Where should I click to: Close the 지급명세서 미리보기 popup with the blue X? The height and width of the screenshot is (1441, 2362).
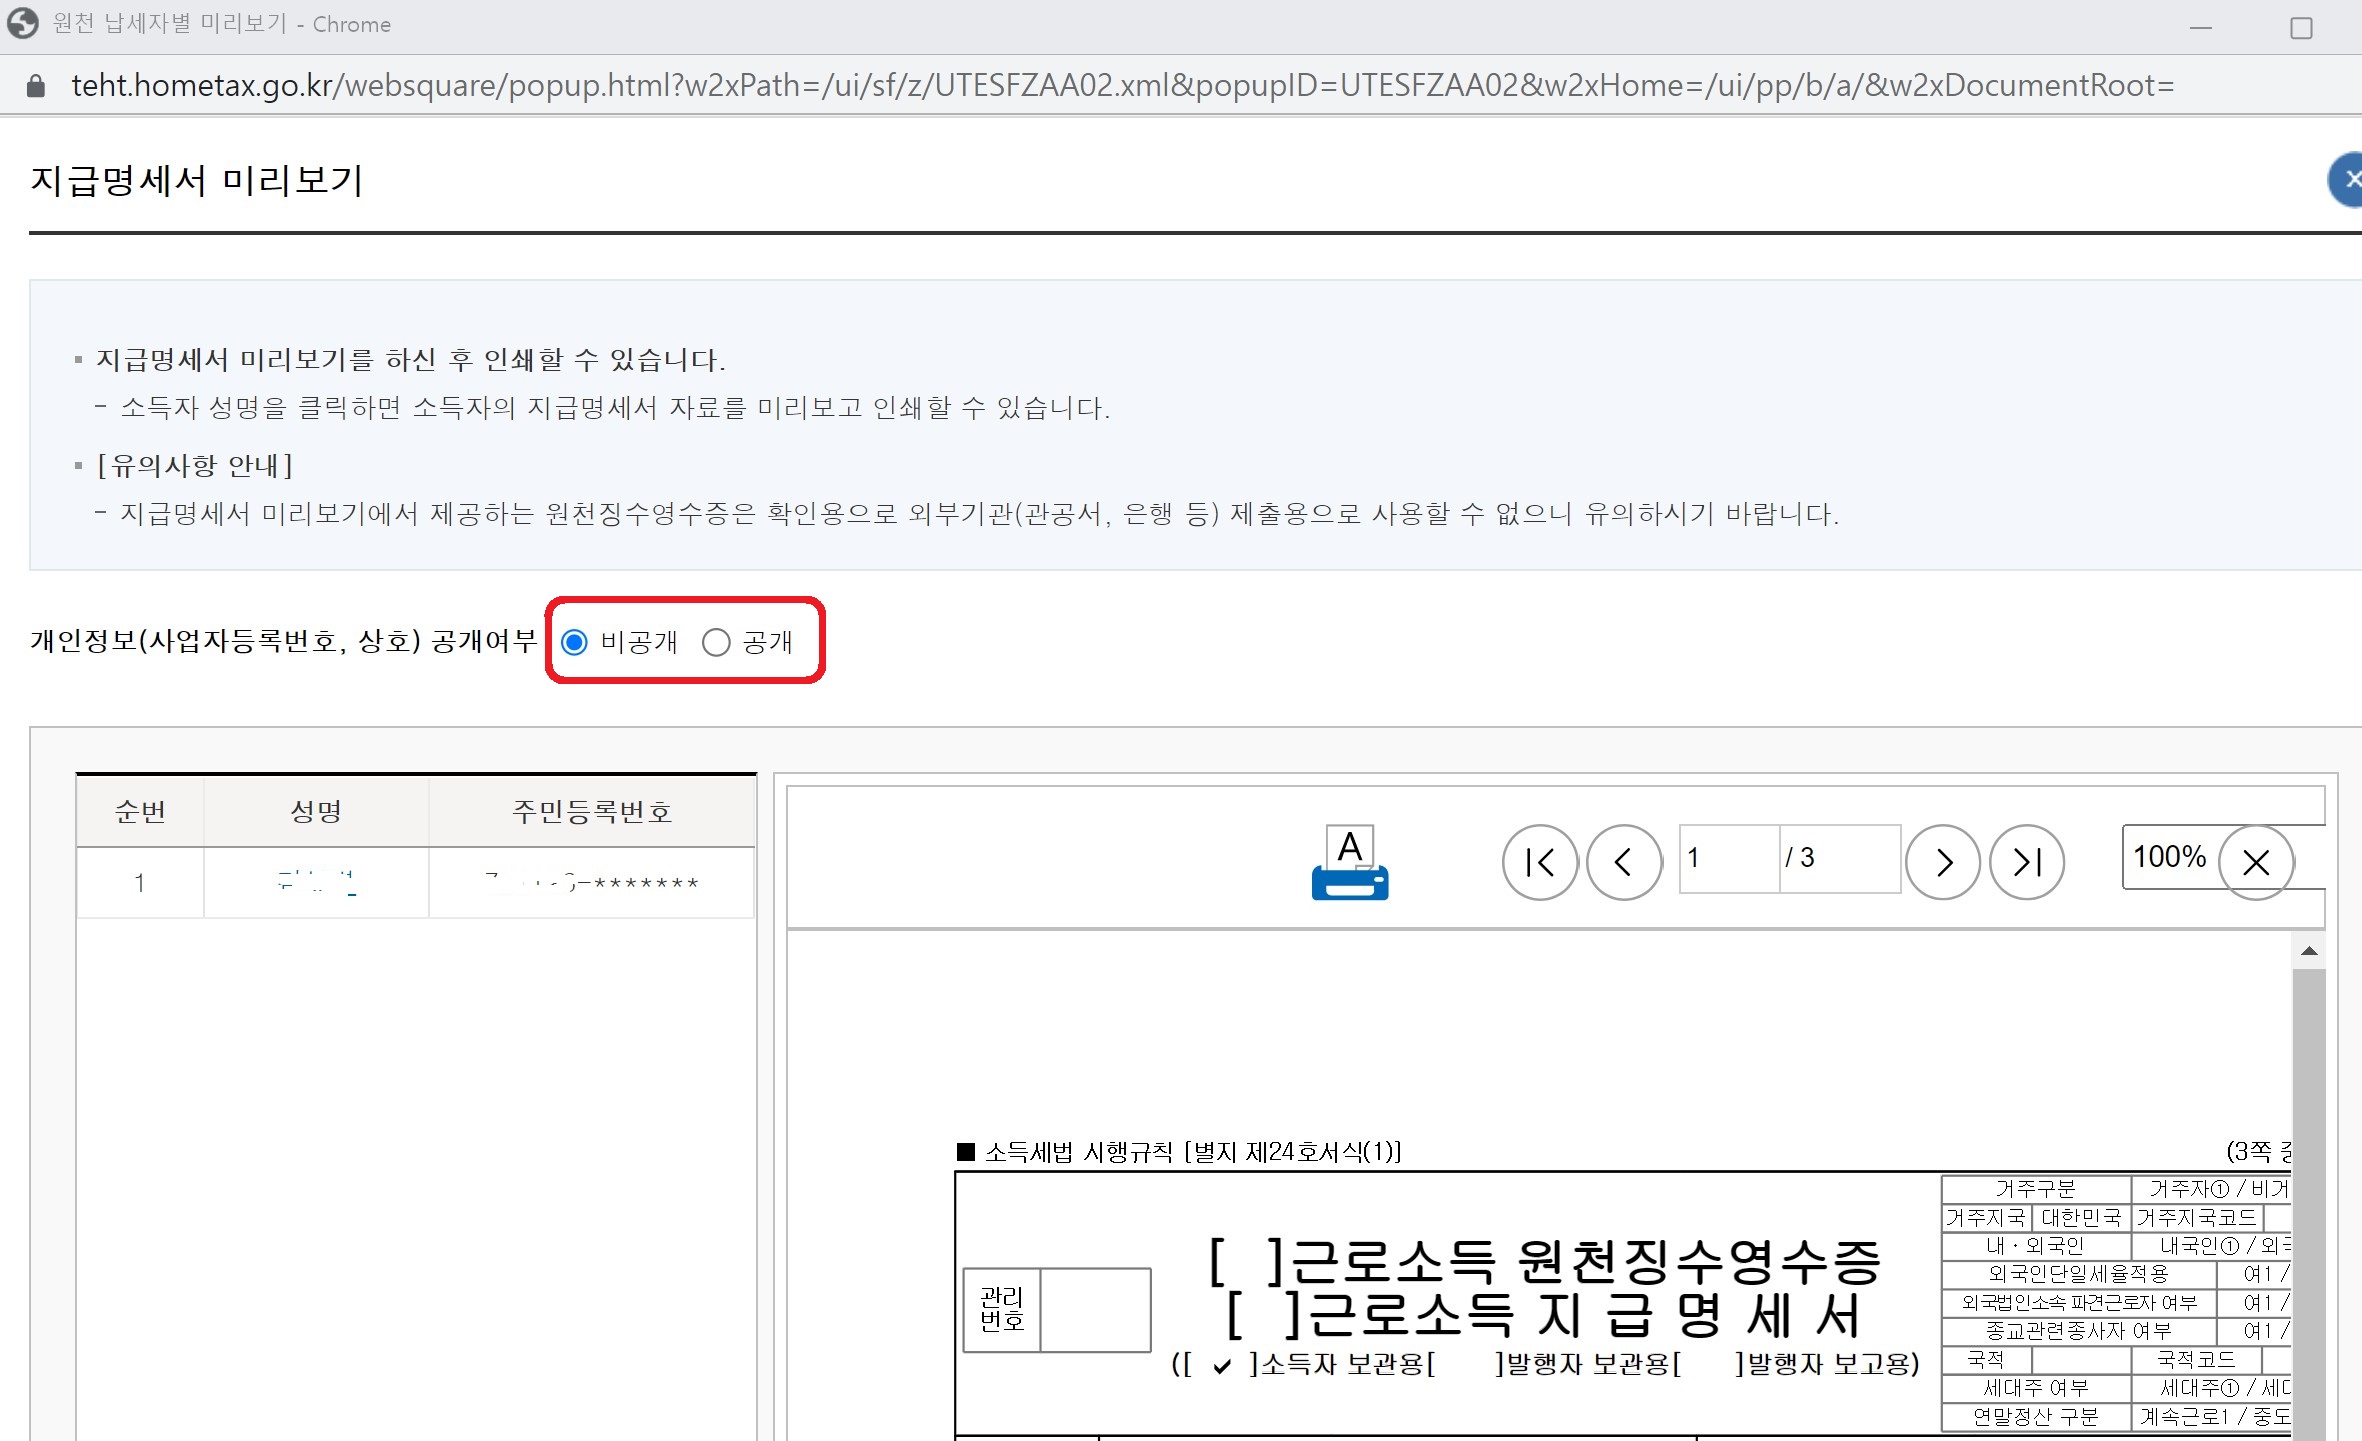pyautogui.click(x=2349, y=180)
